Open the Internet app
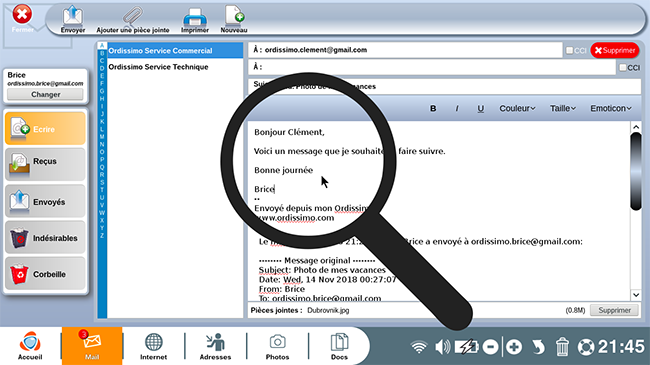Screen dimensions: 650x365 point(153,346)
